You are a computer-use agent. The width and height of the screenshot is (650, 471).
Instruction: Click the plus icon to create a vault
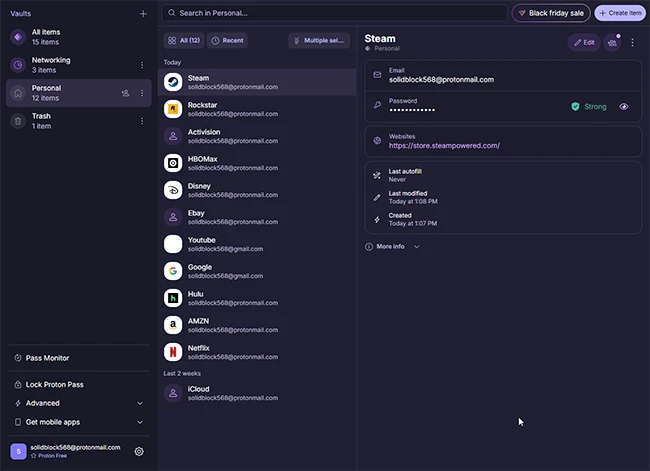pos(143,14)
